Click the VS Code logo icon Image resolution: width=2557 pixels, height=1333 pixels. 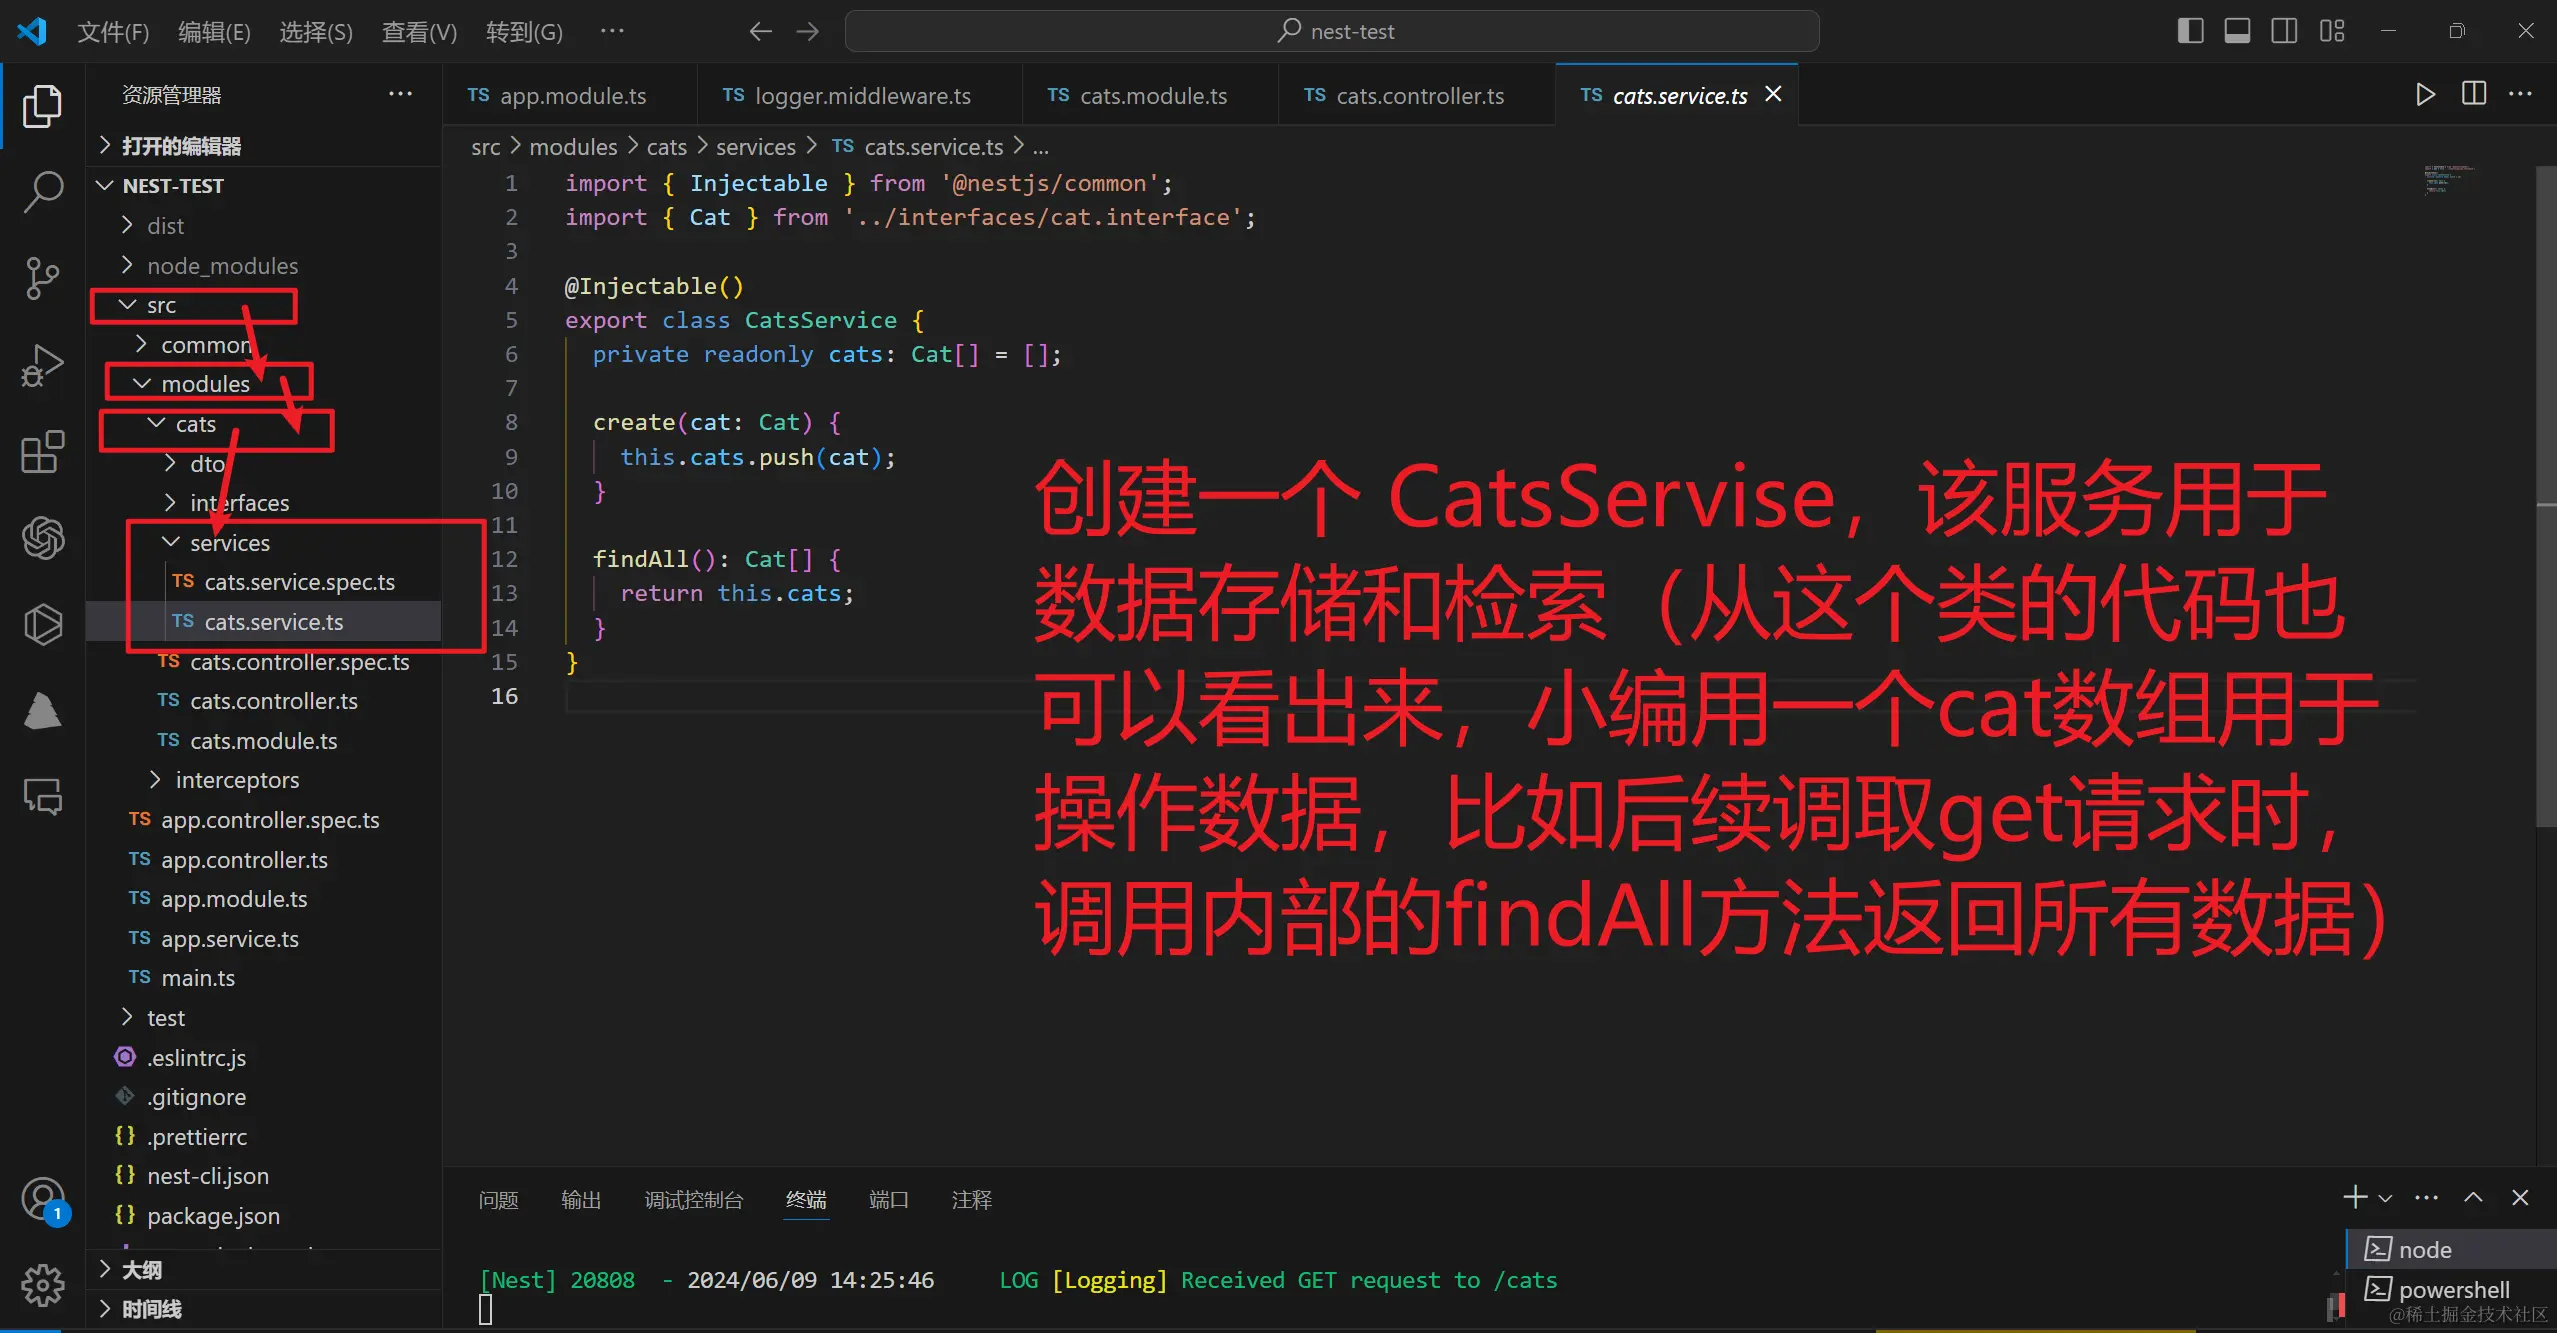[32, 31]
